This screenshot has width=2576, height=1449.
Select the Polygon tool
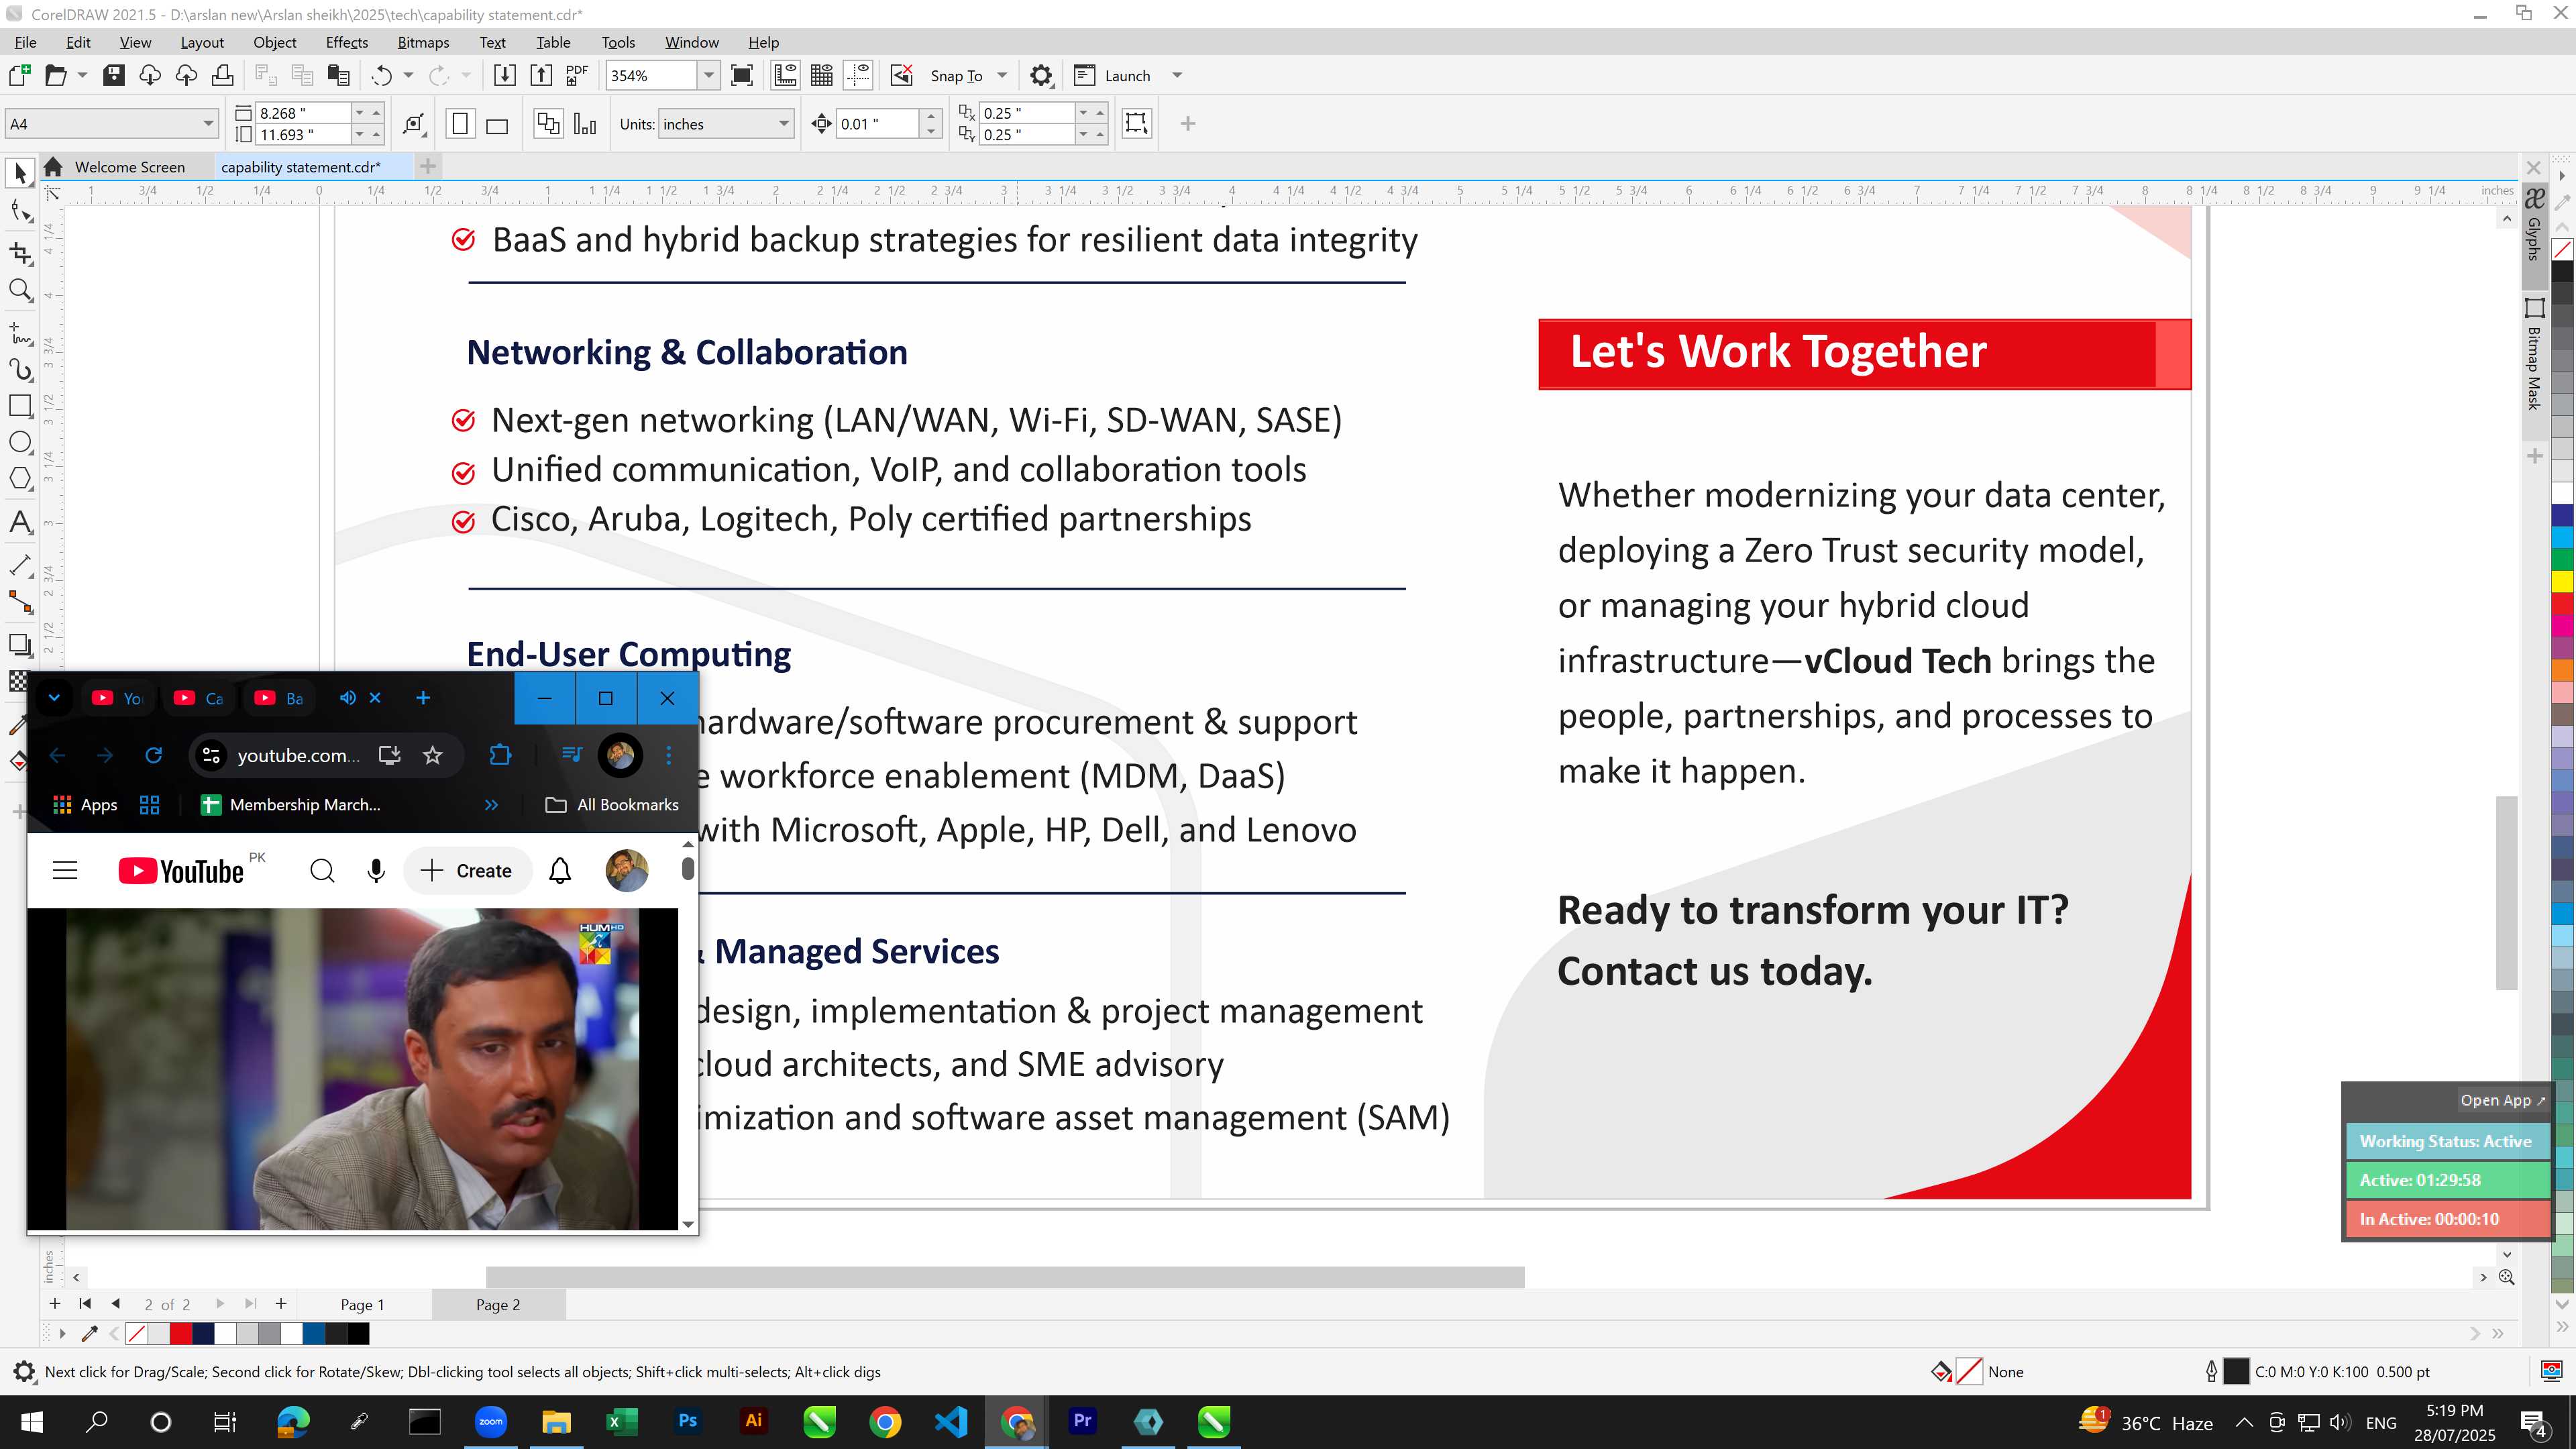[x=20, y=479]
